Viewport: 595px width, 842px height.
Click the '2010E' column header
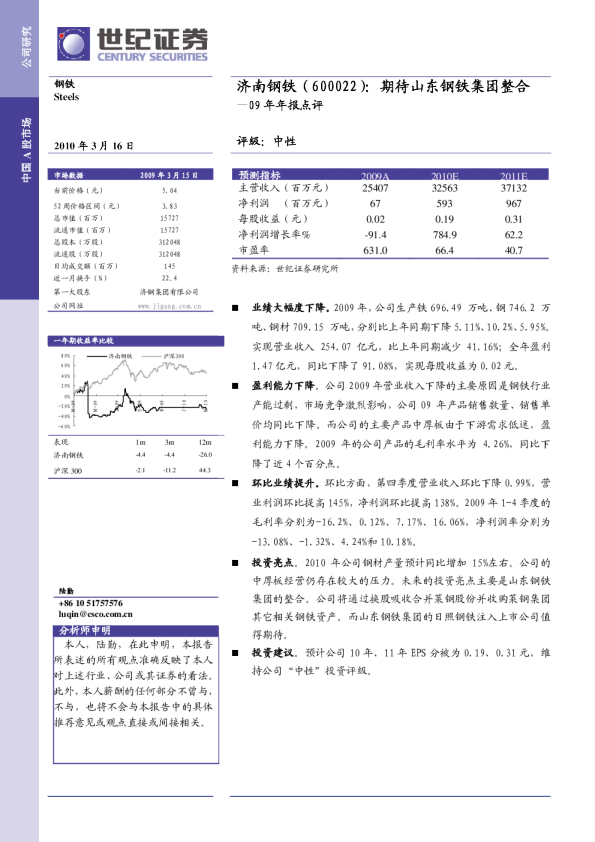(445, 176)
